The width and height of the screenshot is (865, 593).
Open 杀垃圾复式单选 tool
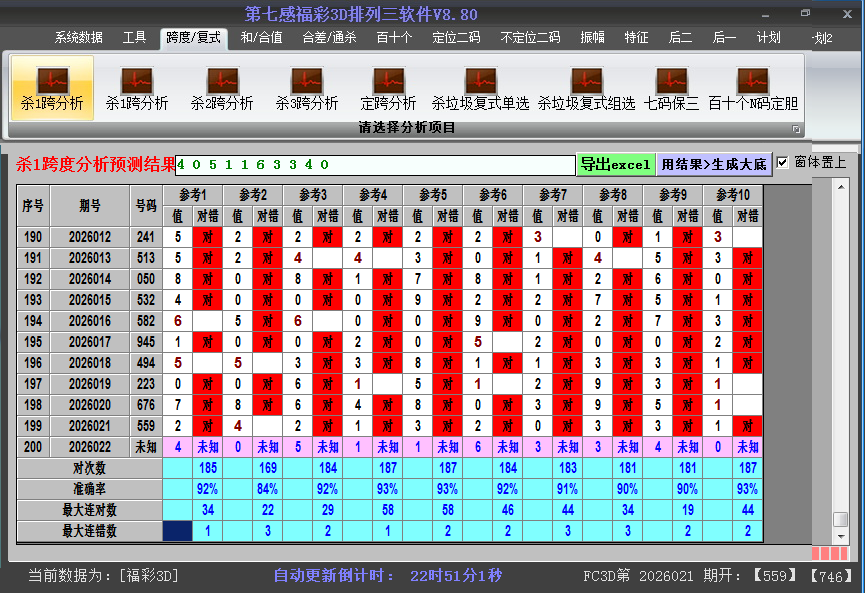coord(481,88)
